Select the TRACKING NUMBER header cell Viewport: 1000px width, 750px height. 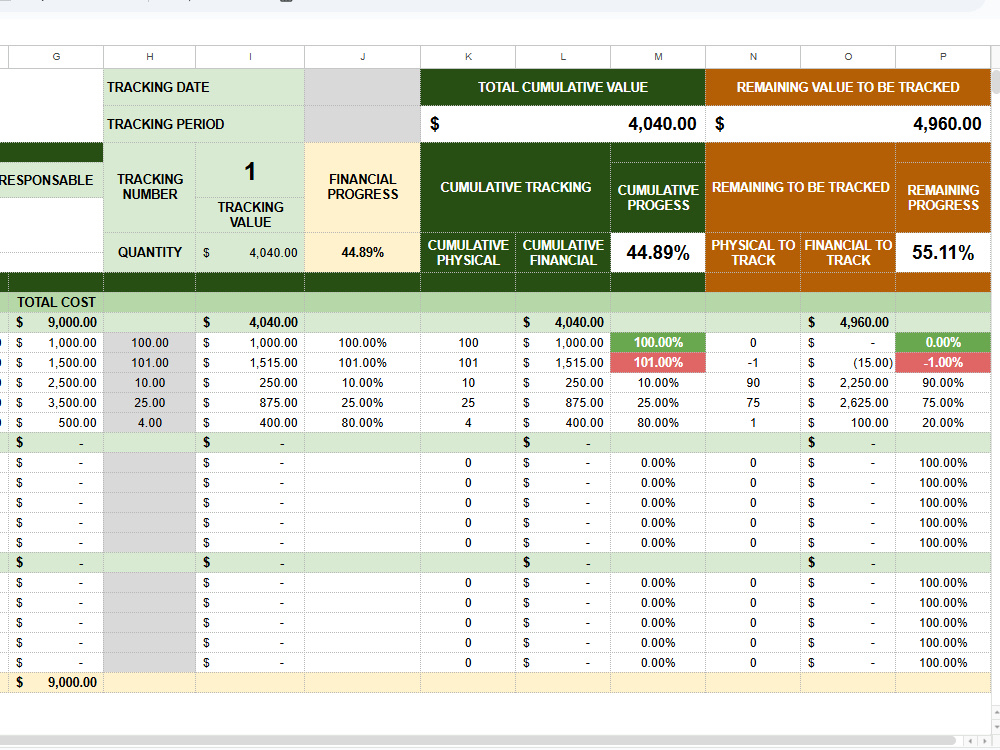150,187
